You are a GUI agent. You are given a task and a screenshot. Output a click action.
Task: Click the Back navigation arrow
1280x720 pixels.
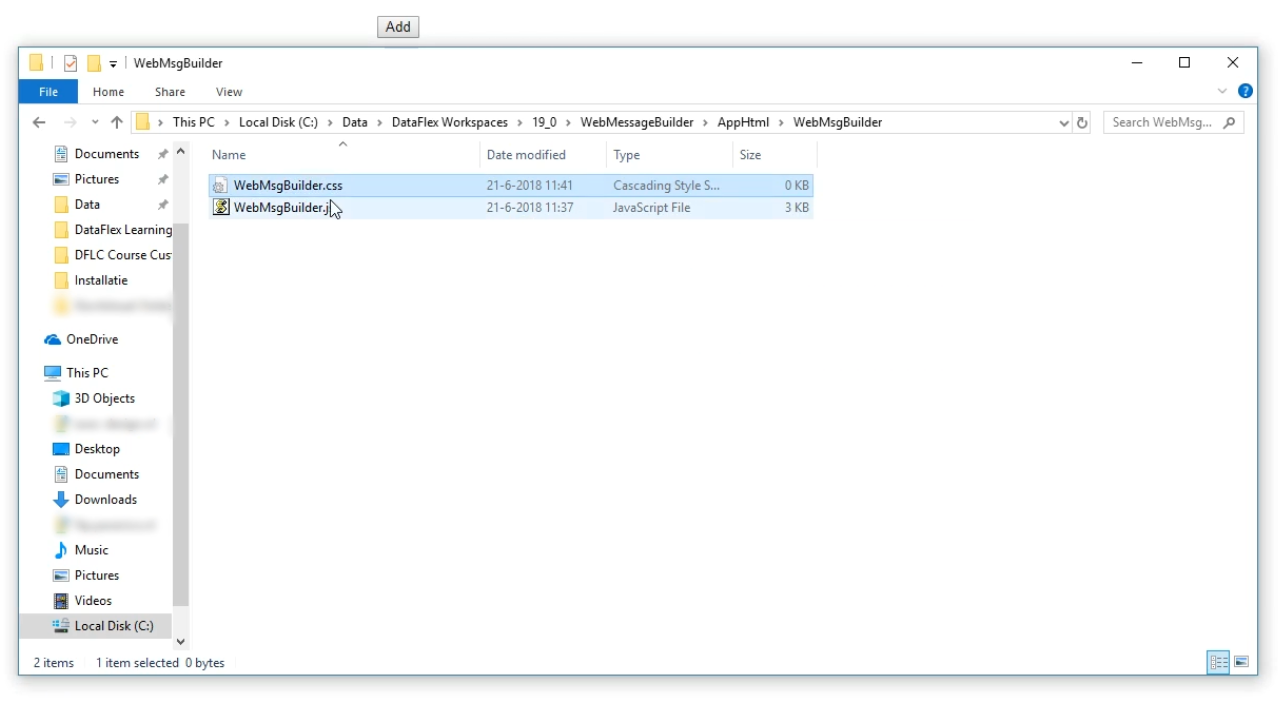click(39, 122)
